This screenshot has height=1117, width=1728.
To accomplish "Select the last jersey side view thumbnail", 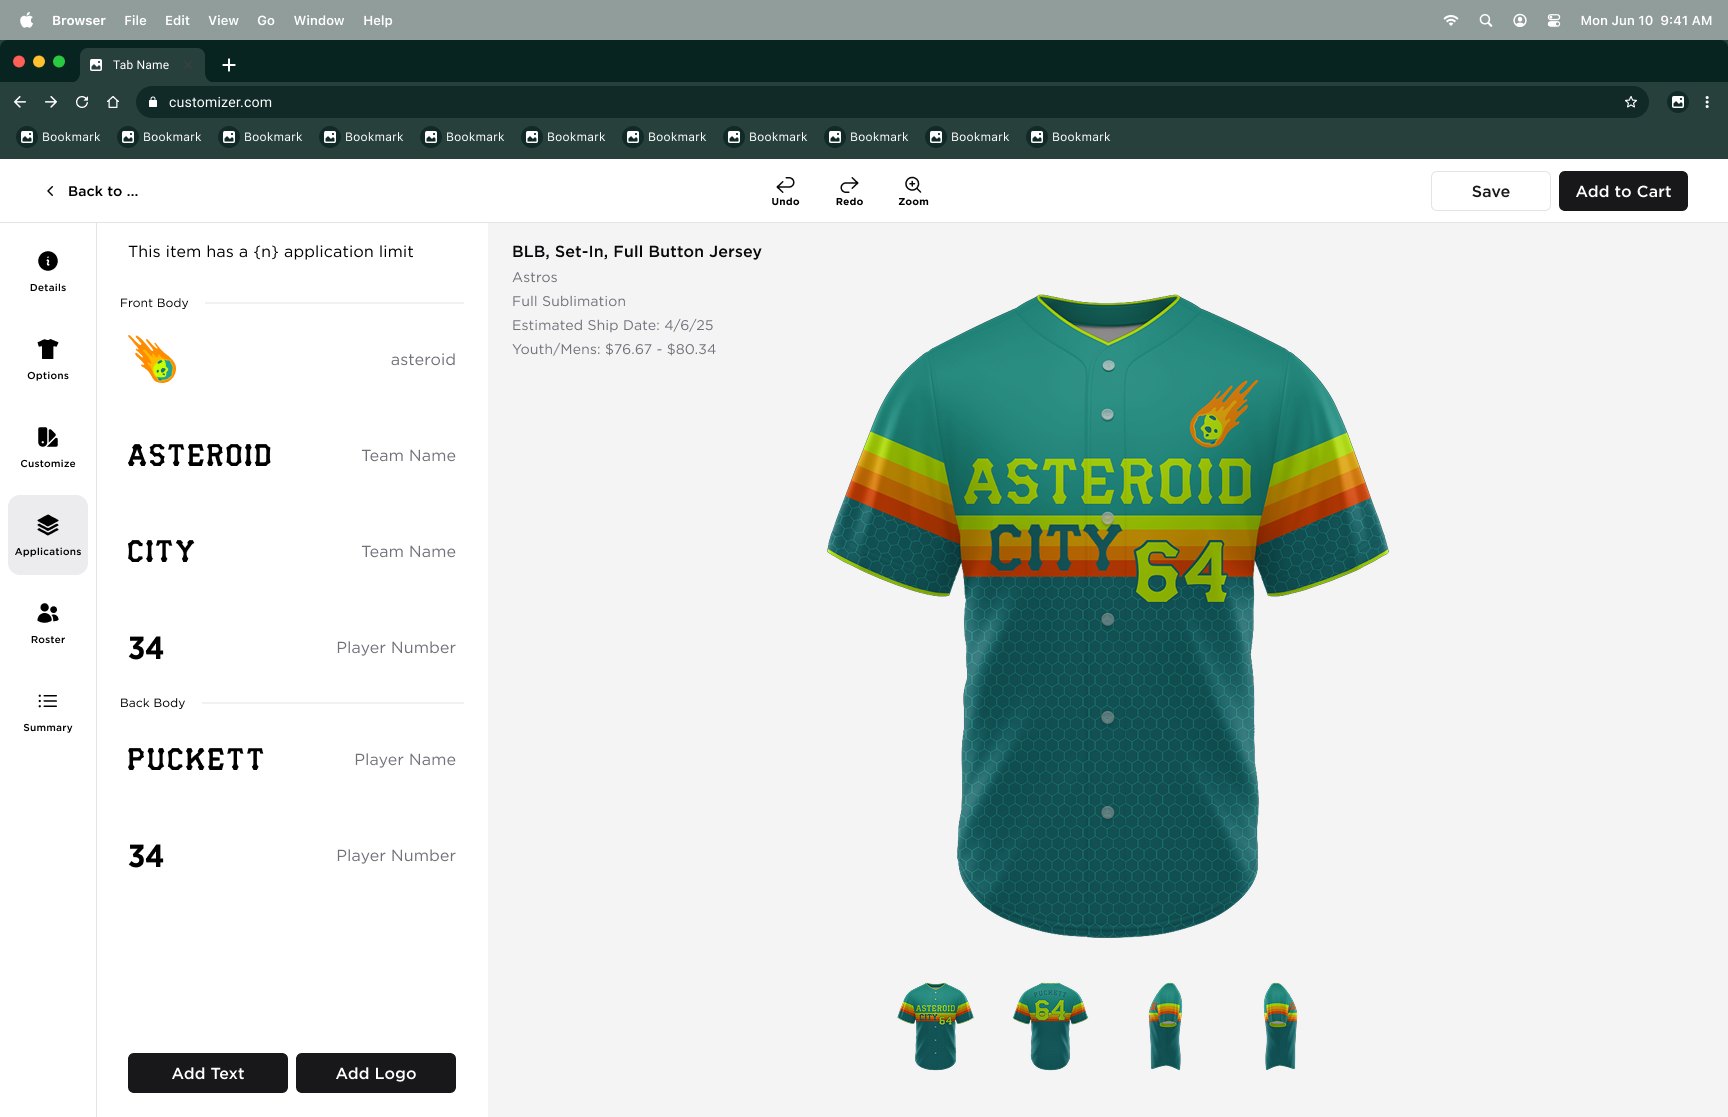I will tap(1280, 1026).
